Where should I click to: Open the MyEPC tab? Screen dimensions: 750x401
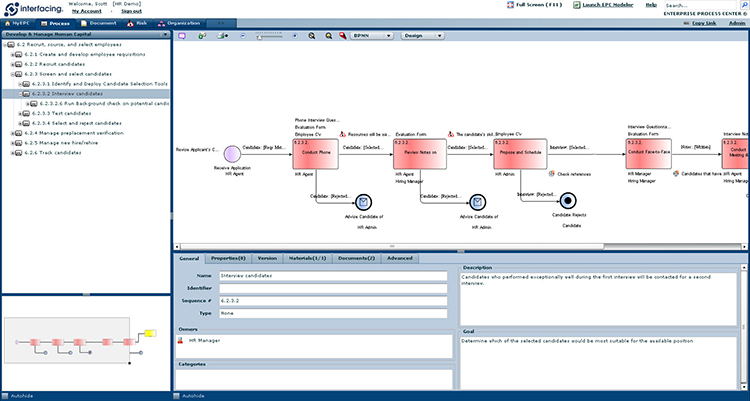pyautogui.click(x=17, y=23)
